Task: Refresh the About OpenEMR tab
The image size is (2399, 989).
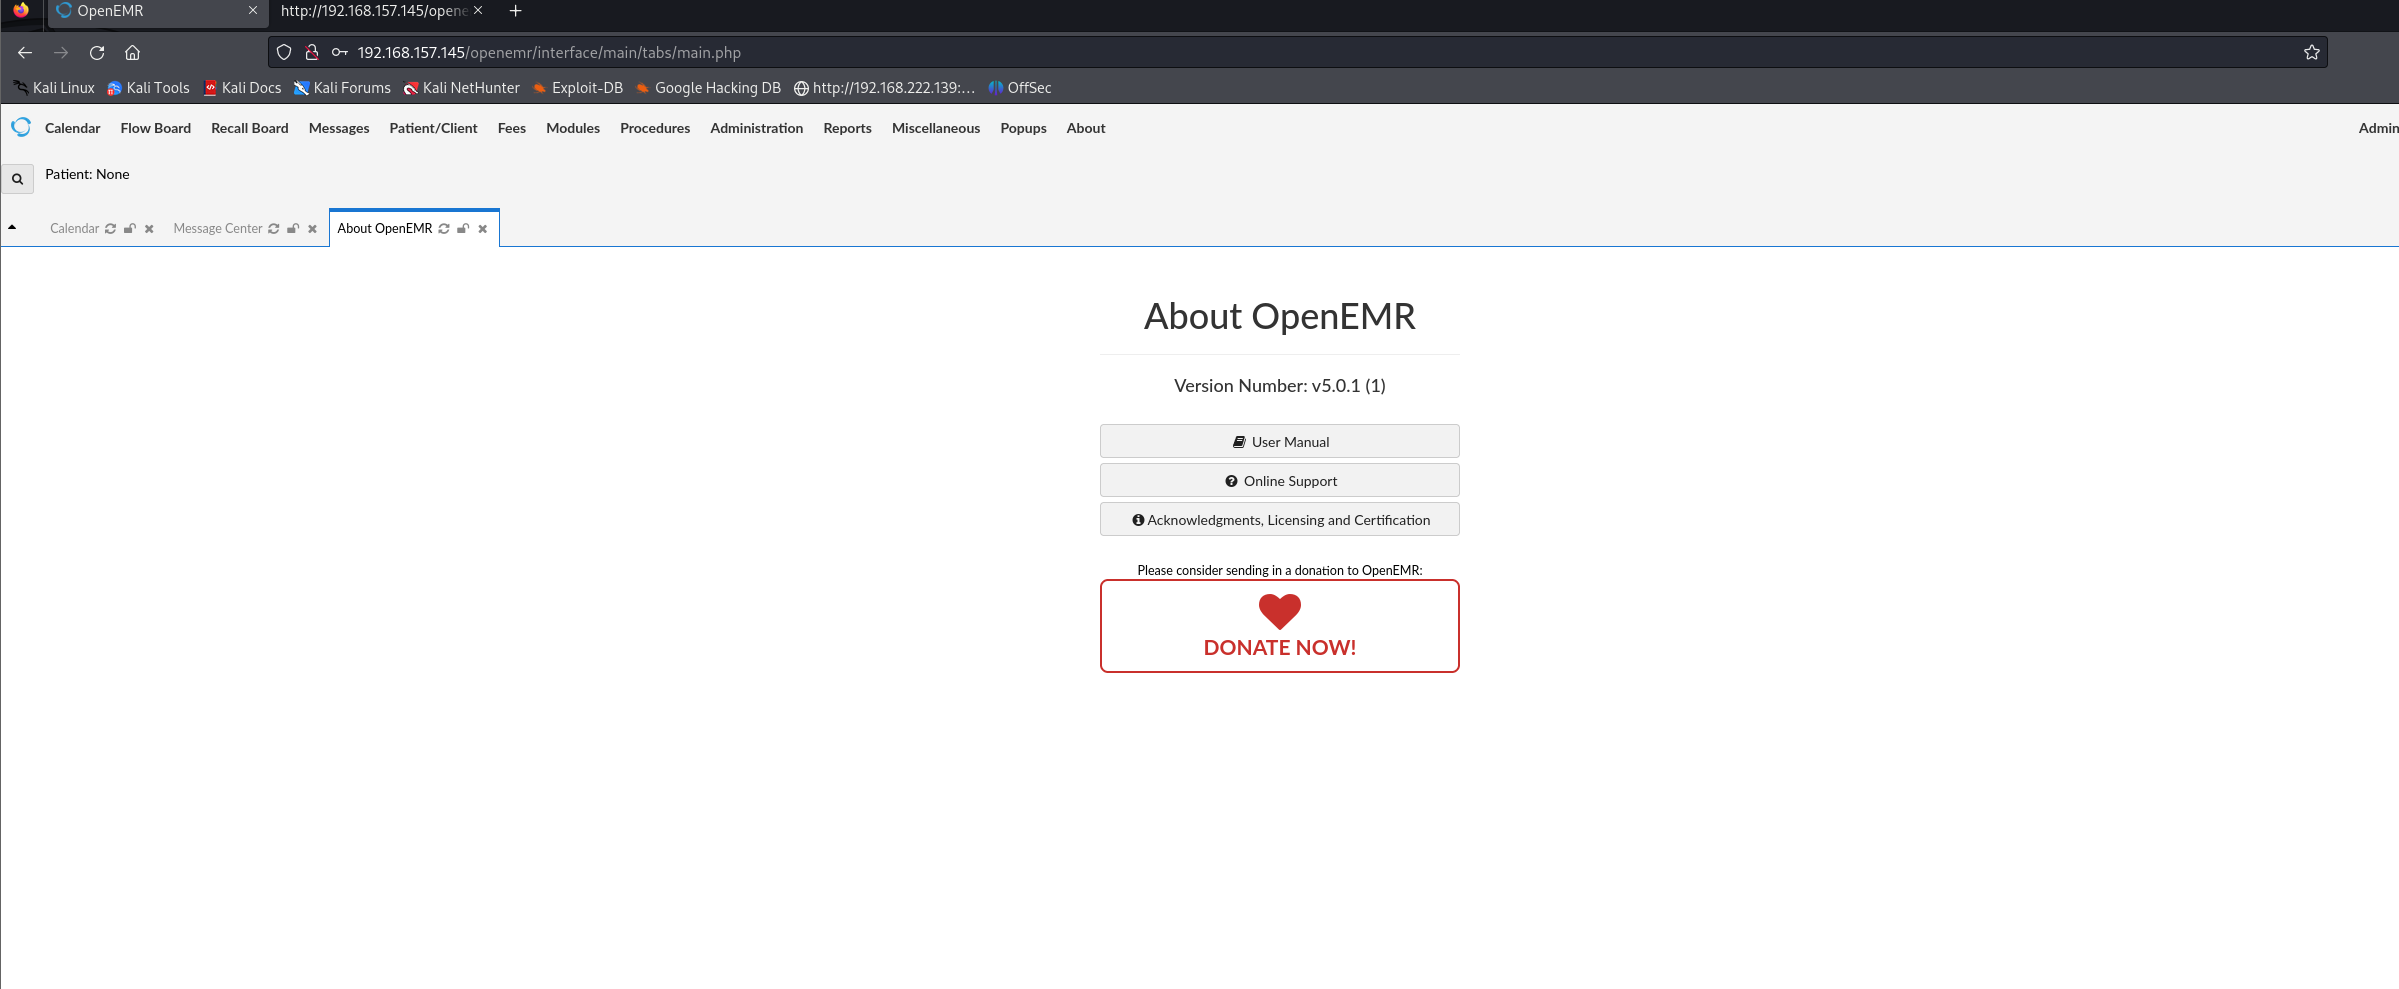Action: [x=444, y=229]
